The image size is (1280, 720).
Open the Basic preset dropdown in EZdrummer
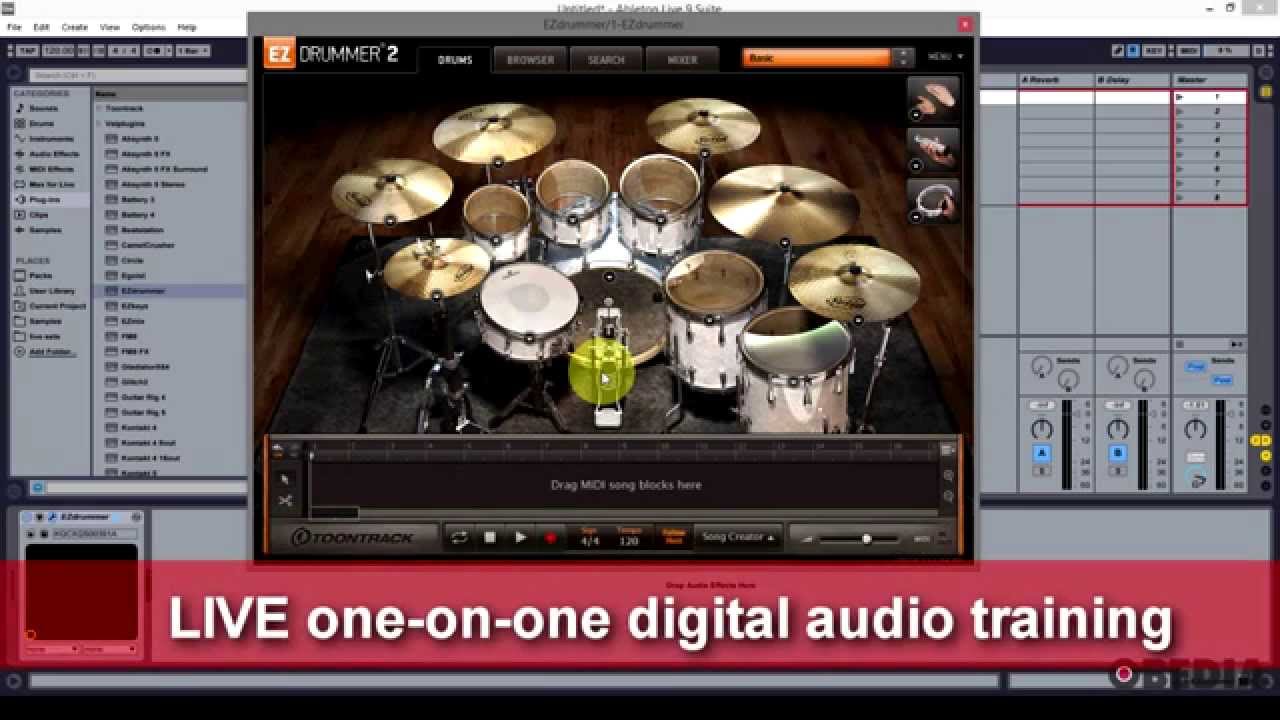[817, 58]
